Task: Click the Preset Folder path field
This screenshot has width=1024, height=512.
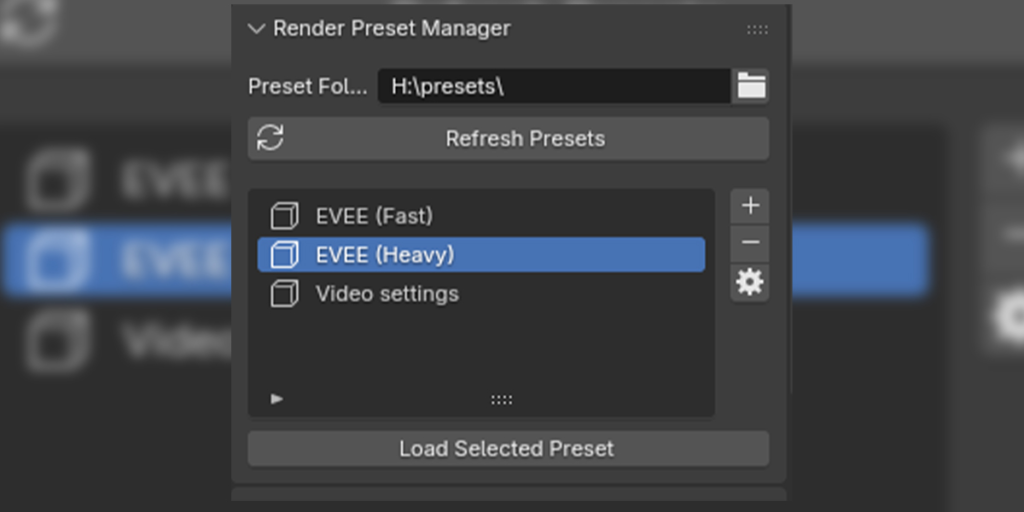Action: click(x=554, y=86)
